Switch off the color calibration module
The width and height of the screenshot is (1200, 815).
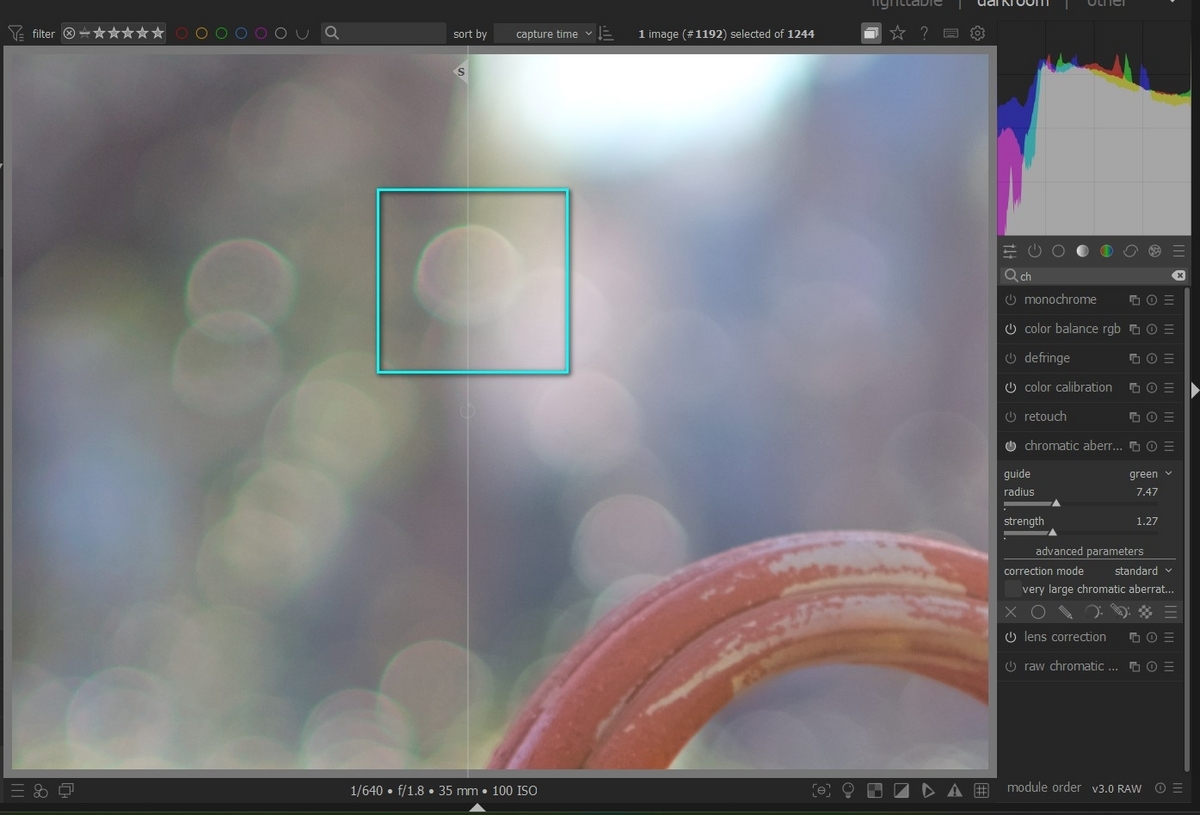(x=1011, y=387)
